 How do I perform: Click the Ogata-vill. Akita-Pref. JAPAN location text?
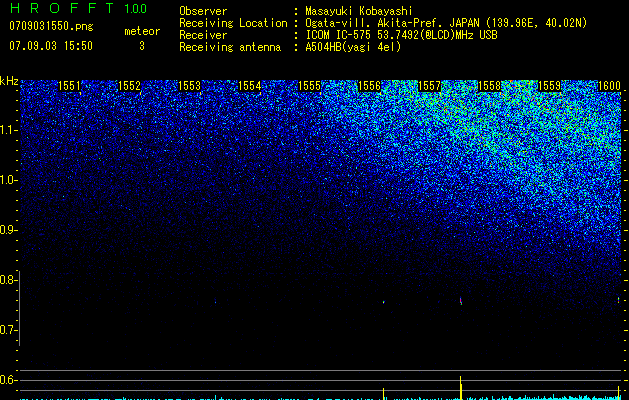click(x=446, y=23)
